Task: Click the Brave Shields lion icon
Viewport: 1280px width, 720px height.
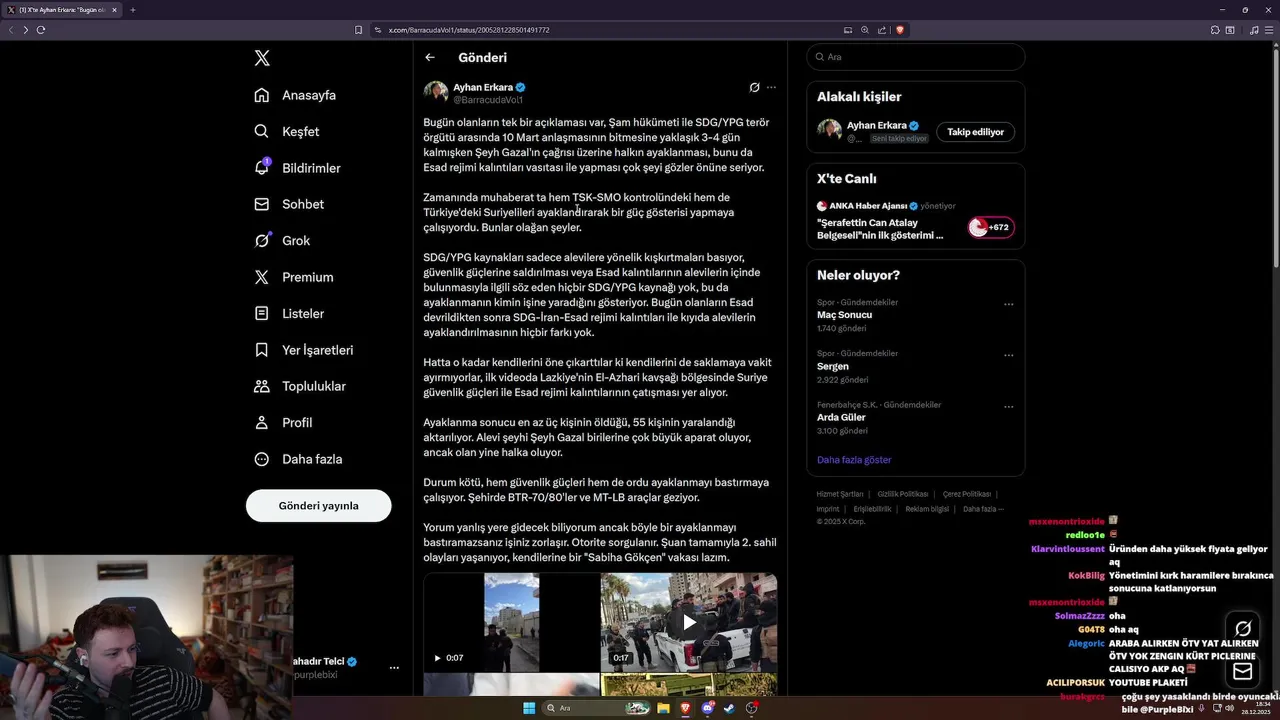Action: point(899,30)
